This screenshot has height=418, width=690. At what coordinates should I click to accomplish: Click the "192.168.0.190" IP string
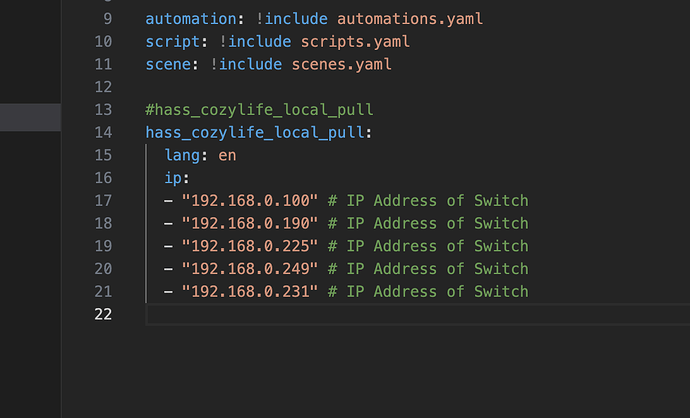(x=250, y=223)
